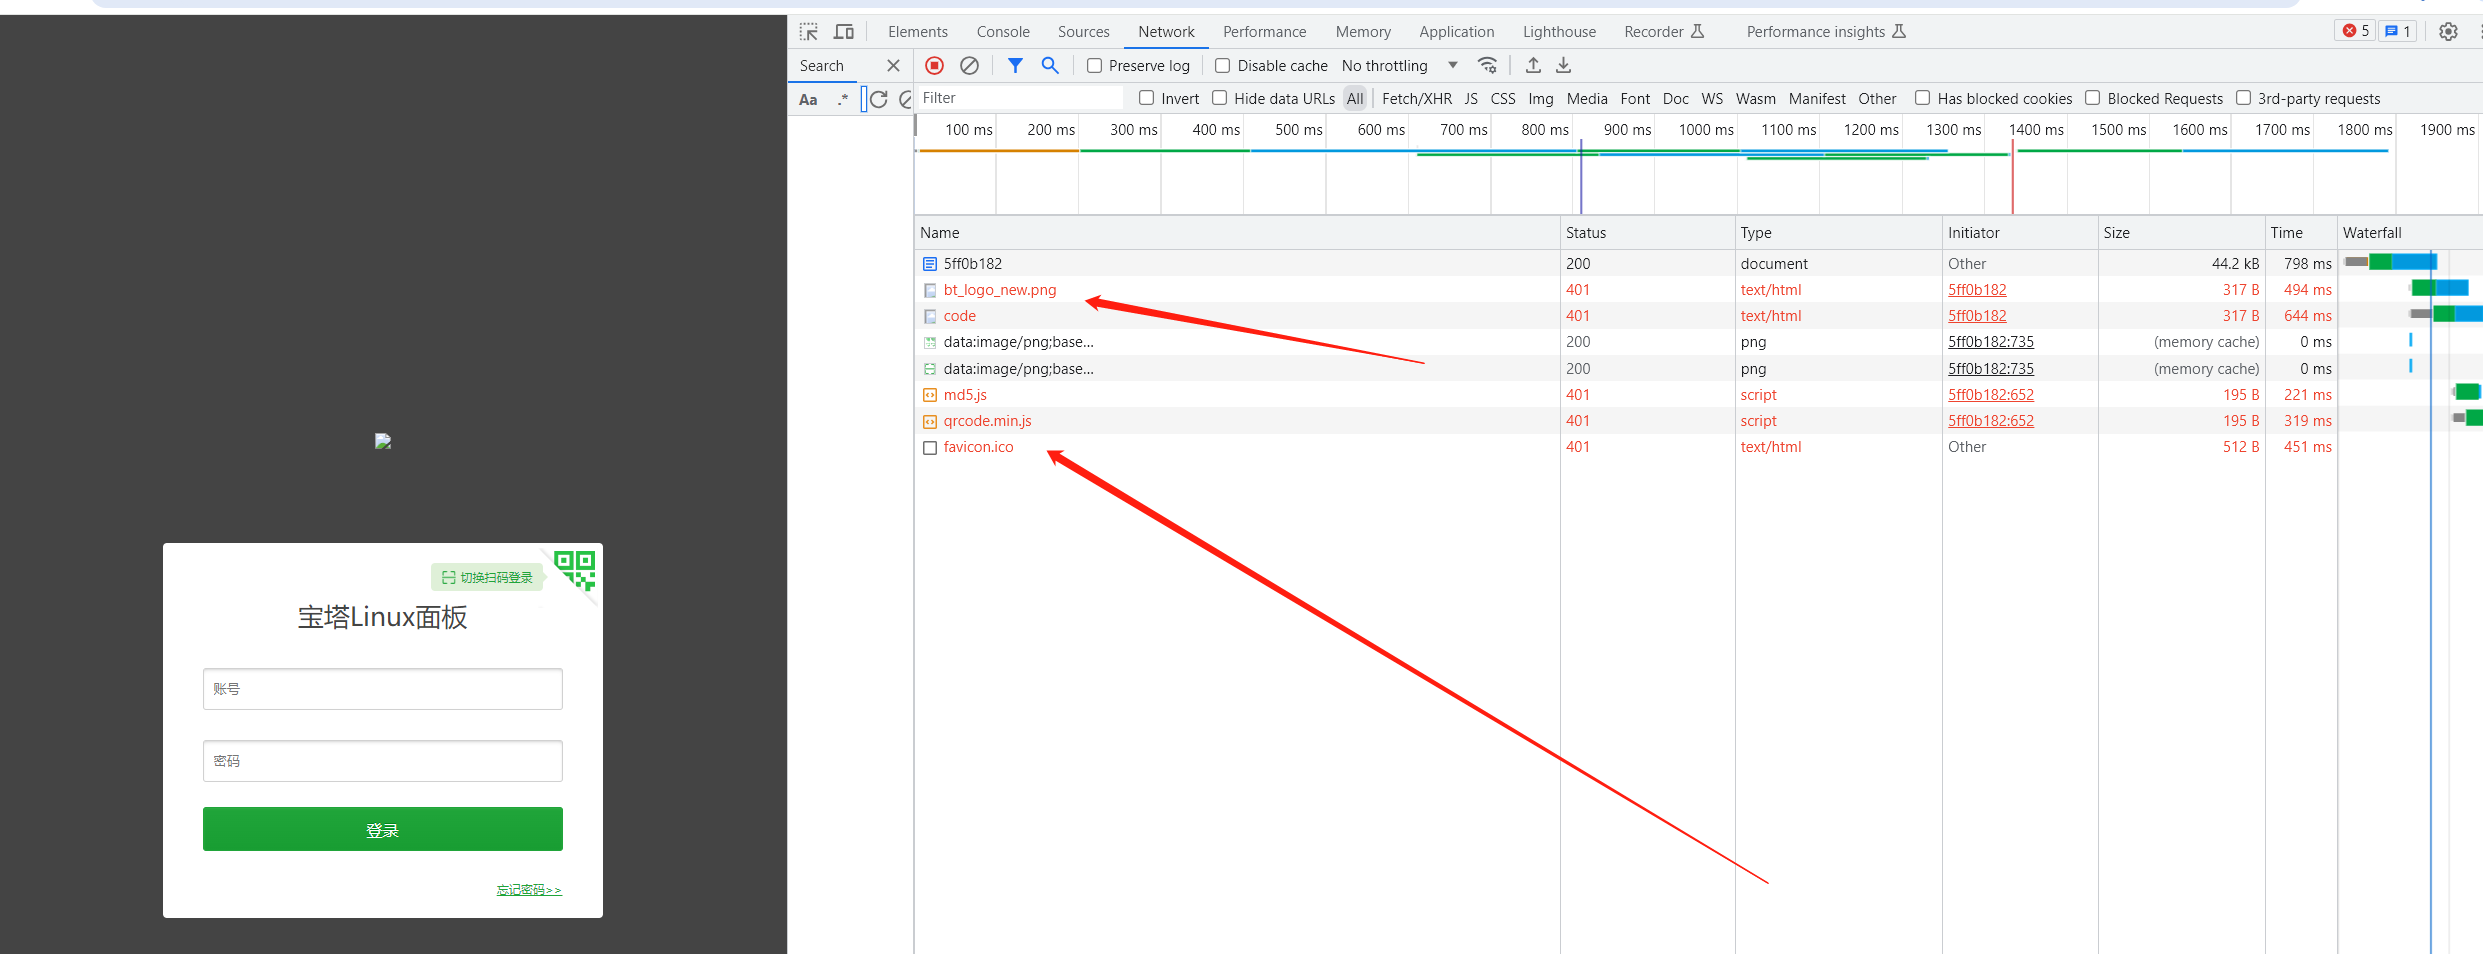Open the Recorder tab

click(1664, 32)
